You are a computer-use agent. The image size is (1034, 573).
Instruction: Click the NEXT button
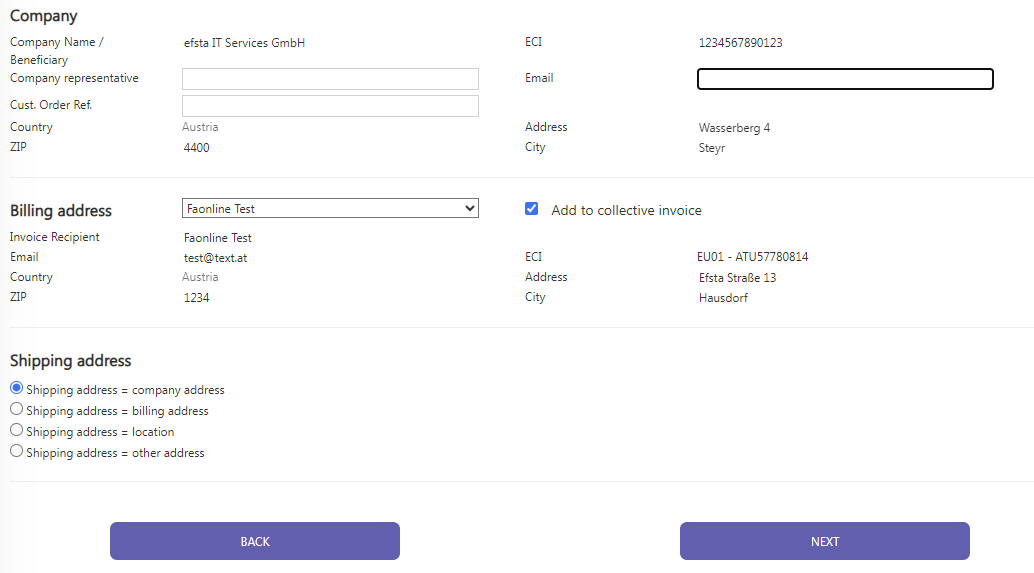825,541
